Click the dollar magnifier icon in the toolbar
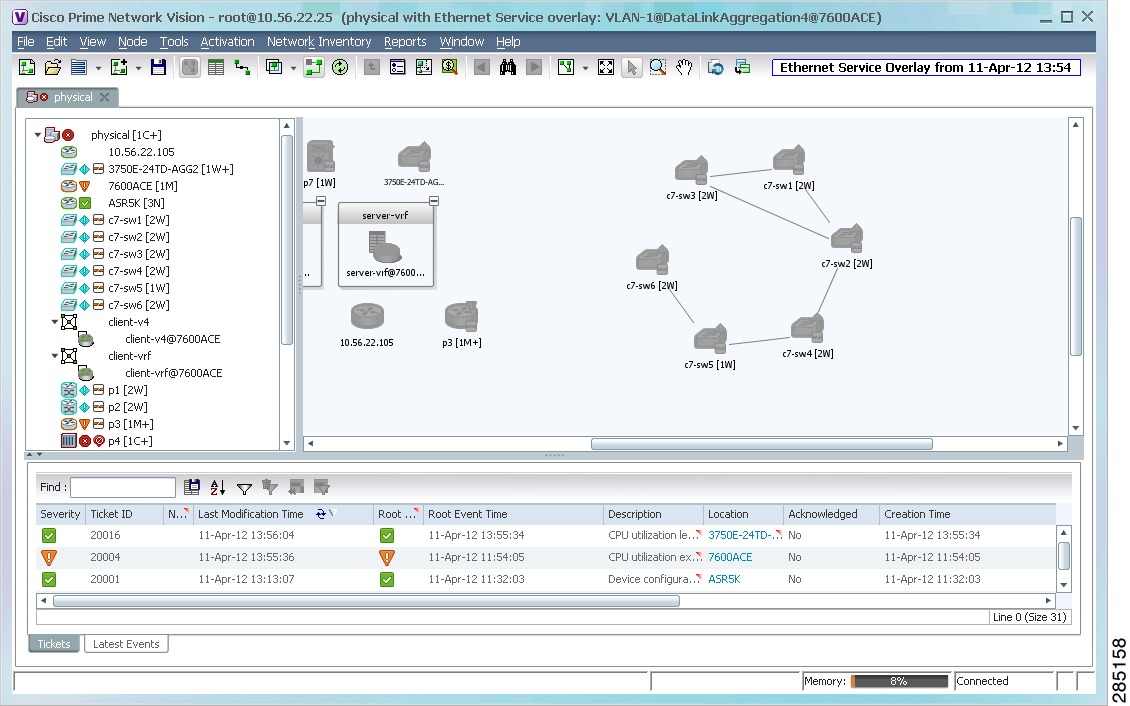1130x706 pixels. pos(450,68)
